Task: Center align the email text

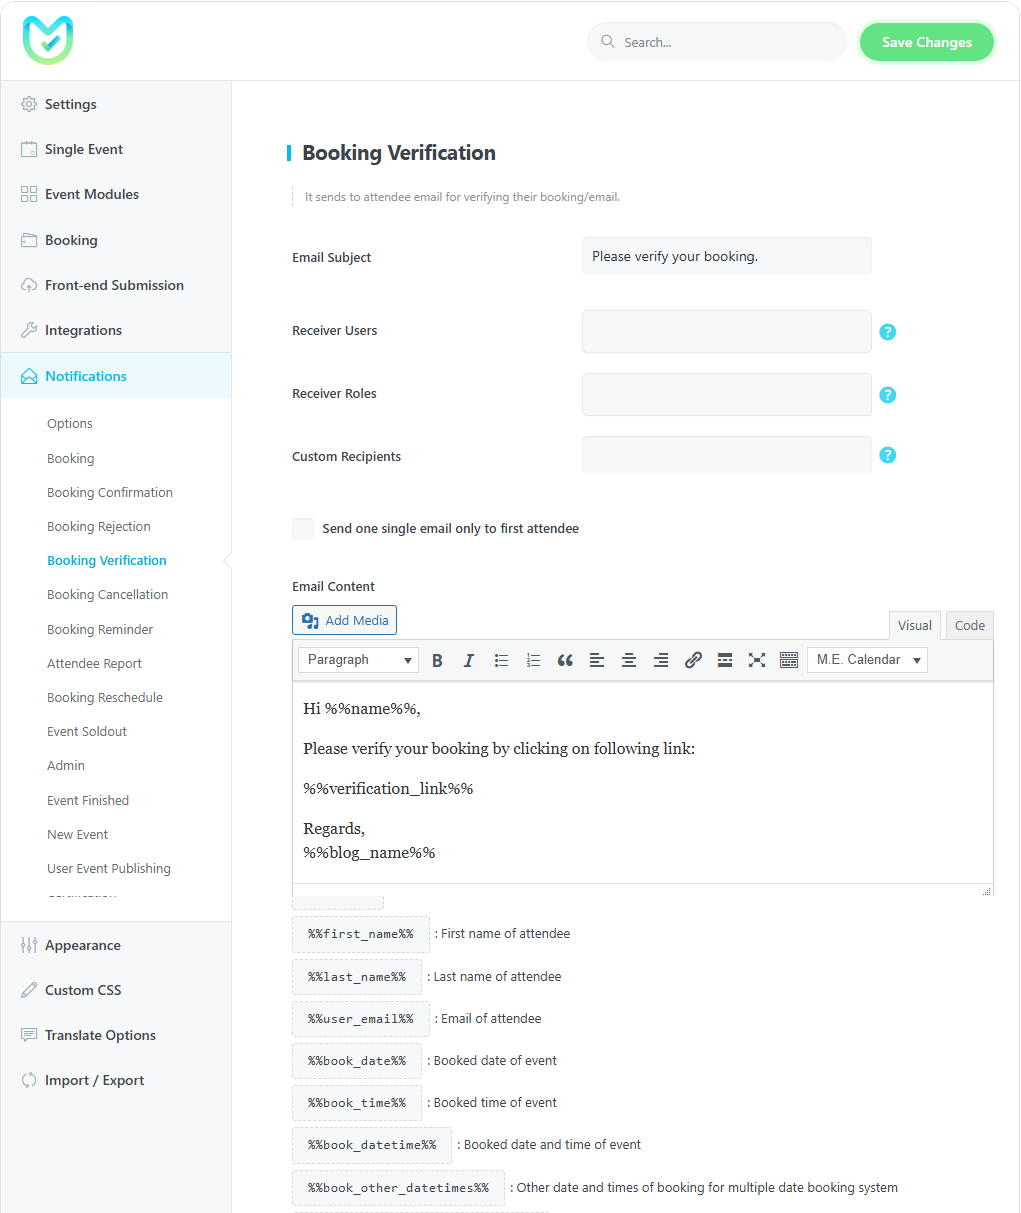Action: [629, 660]
